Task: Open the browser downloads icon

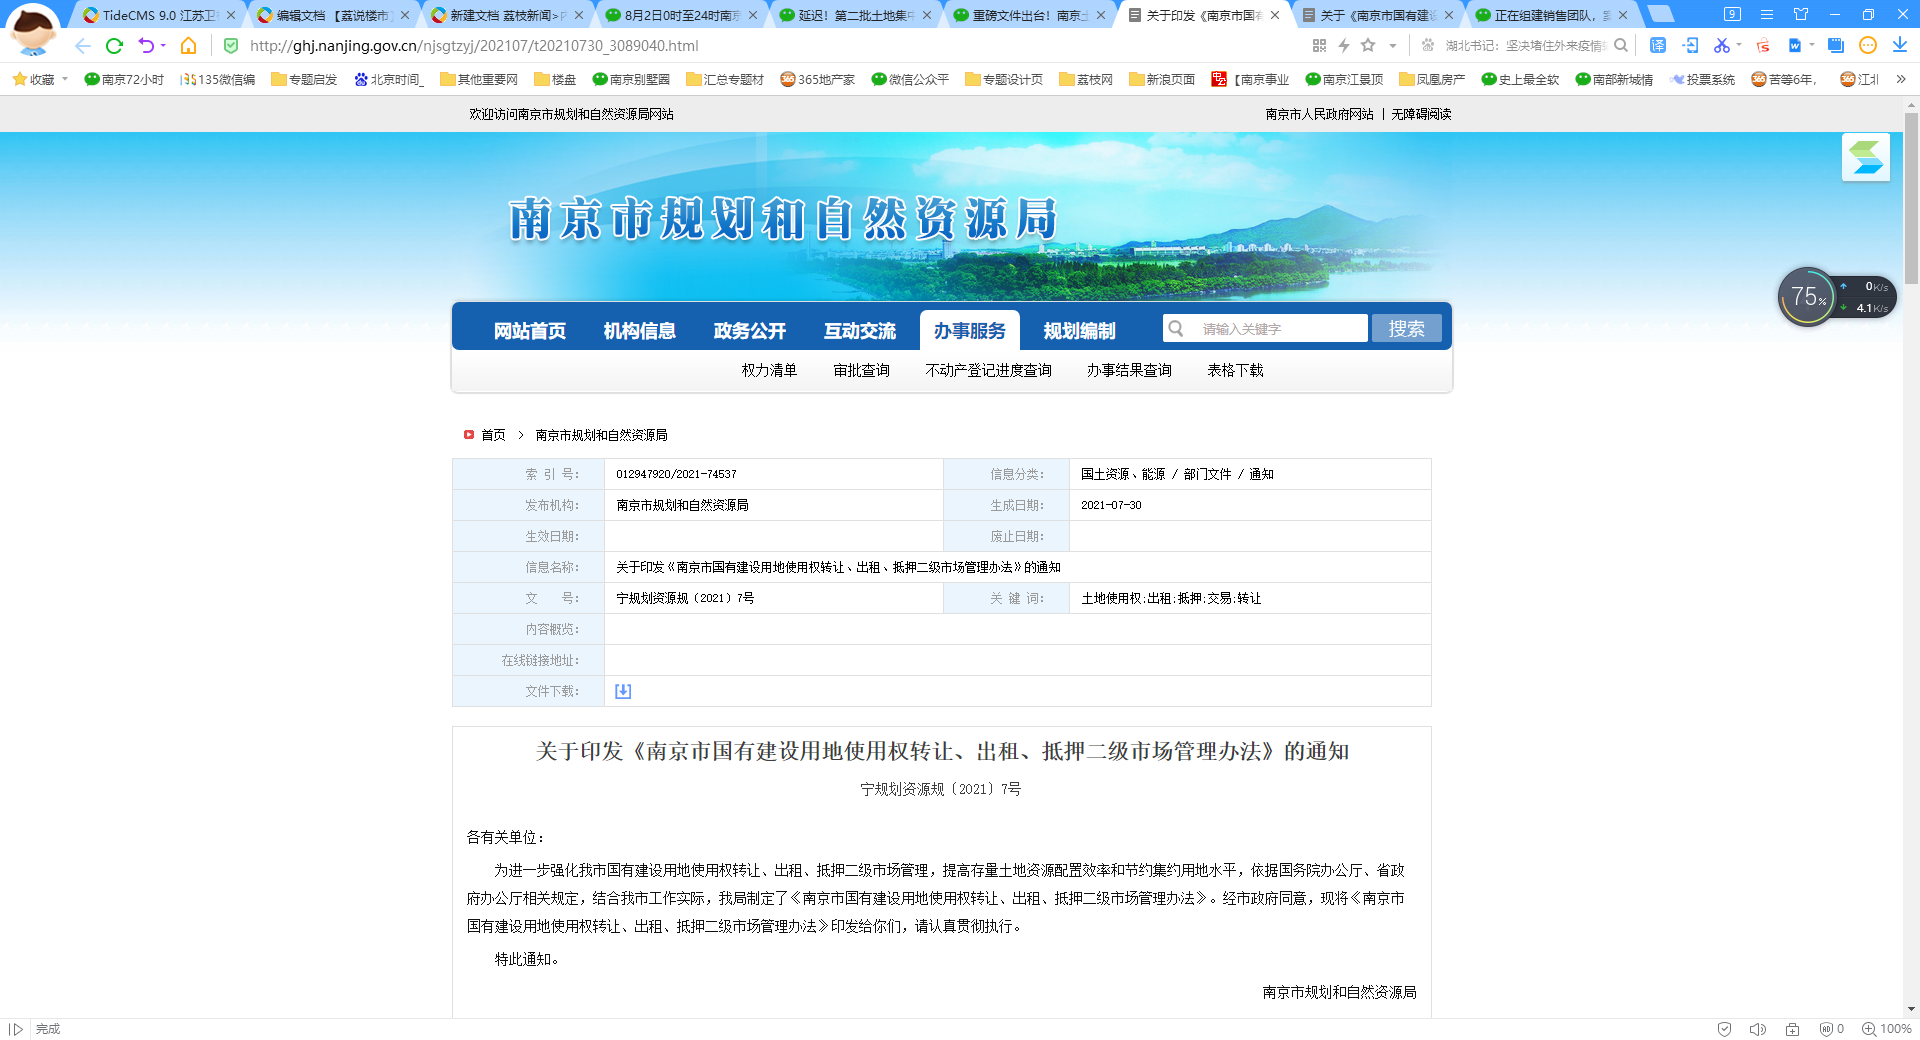Action: coord(1899,46)
